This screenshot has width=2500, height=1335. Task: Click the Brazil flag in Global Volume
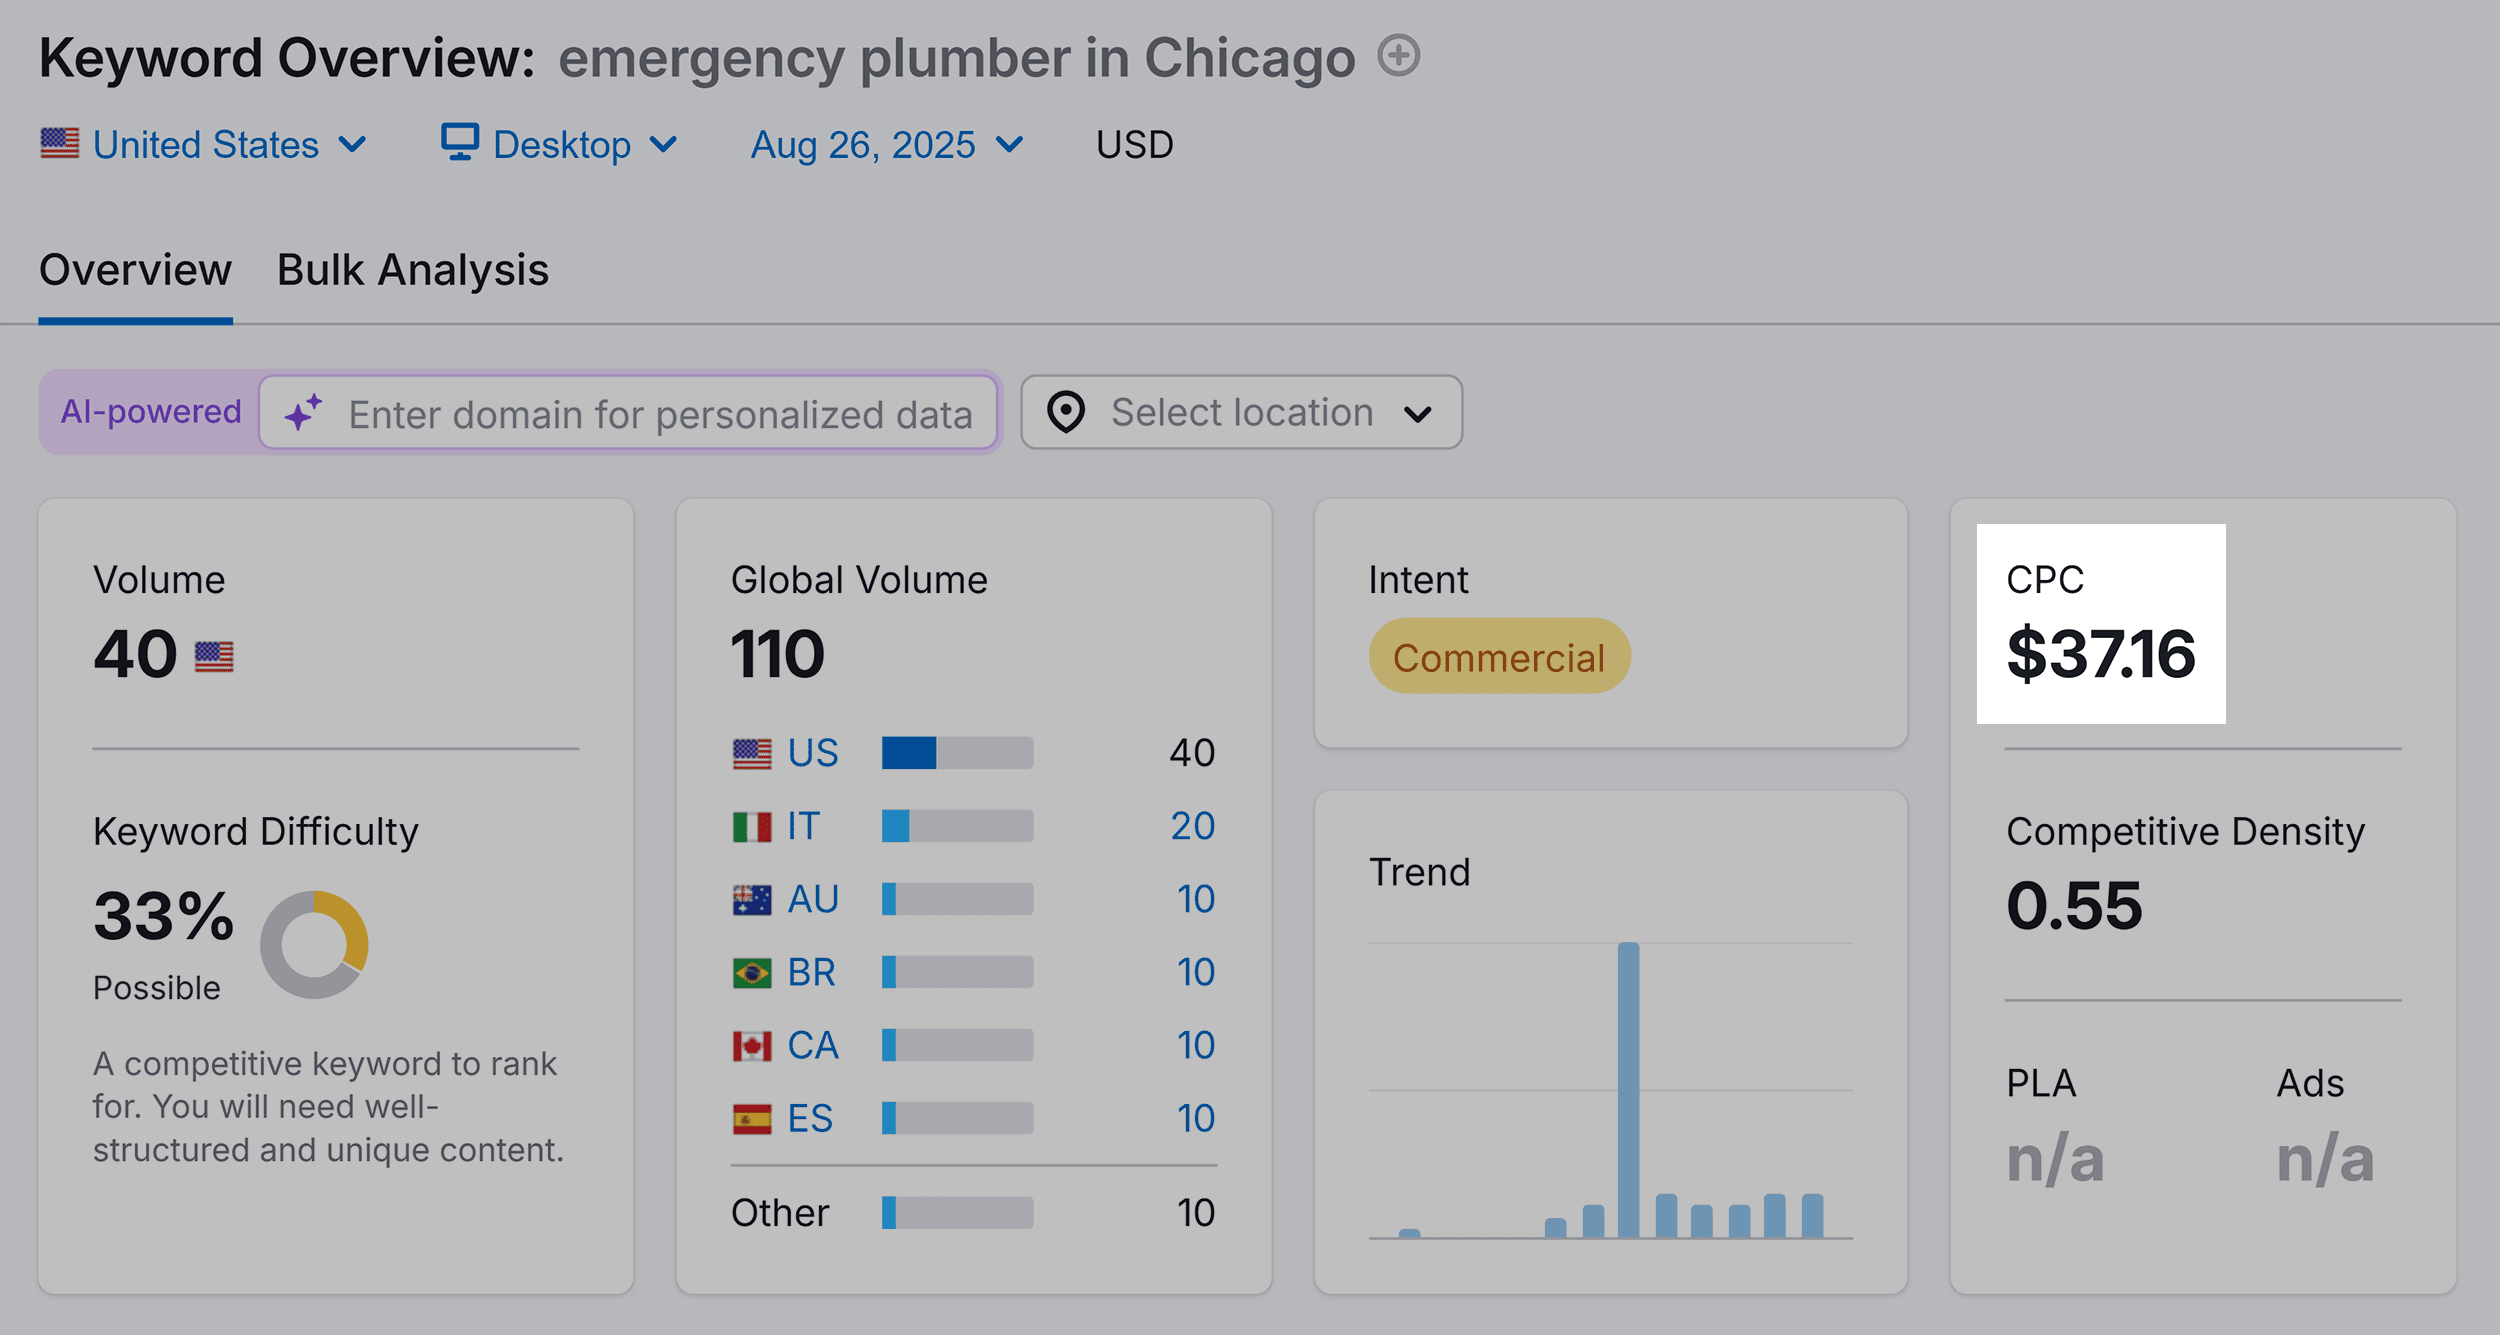[752, 973]
